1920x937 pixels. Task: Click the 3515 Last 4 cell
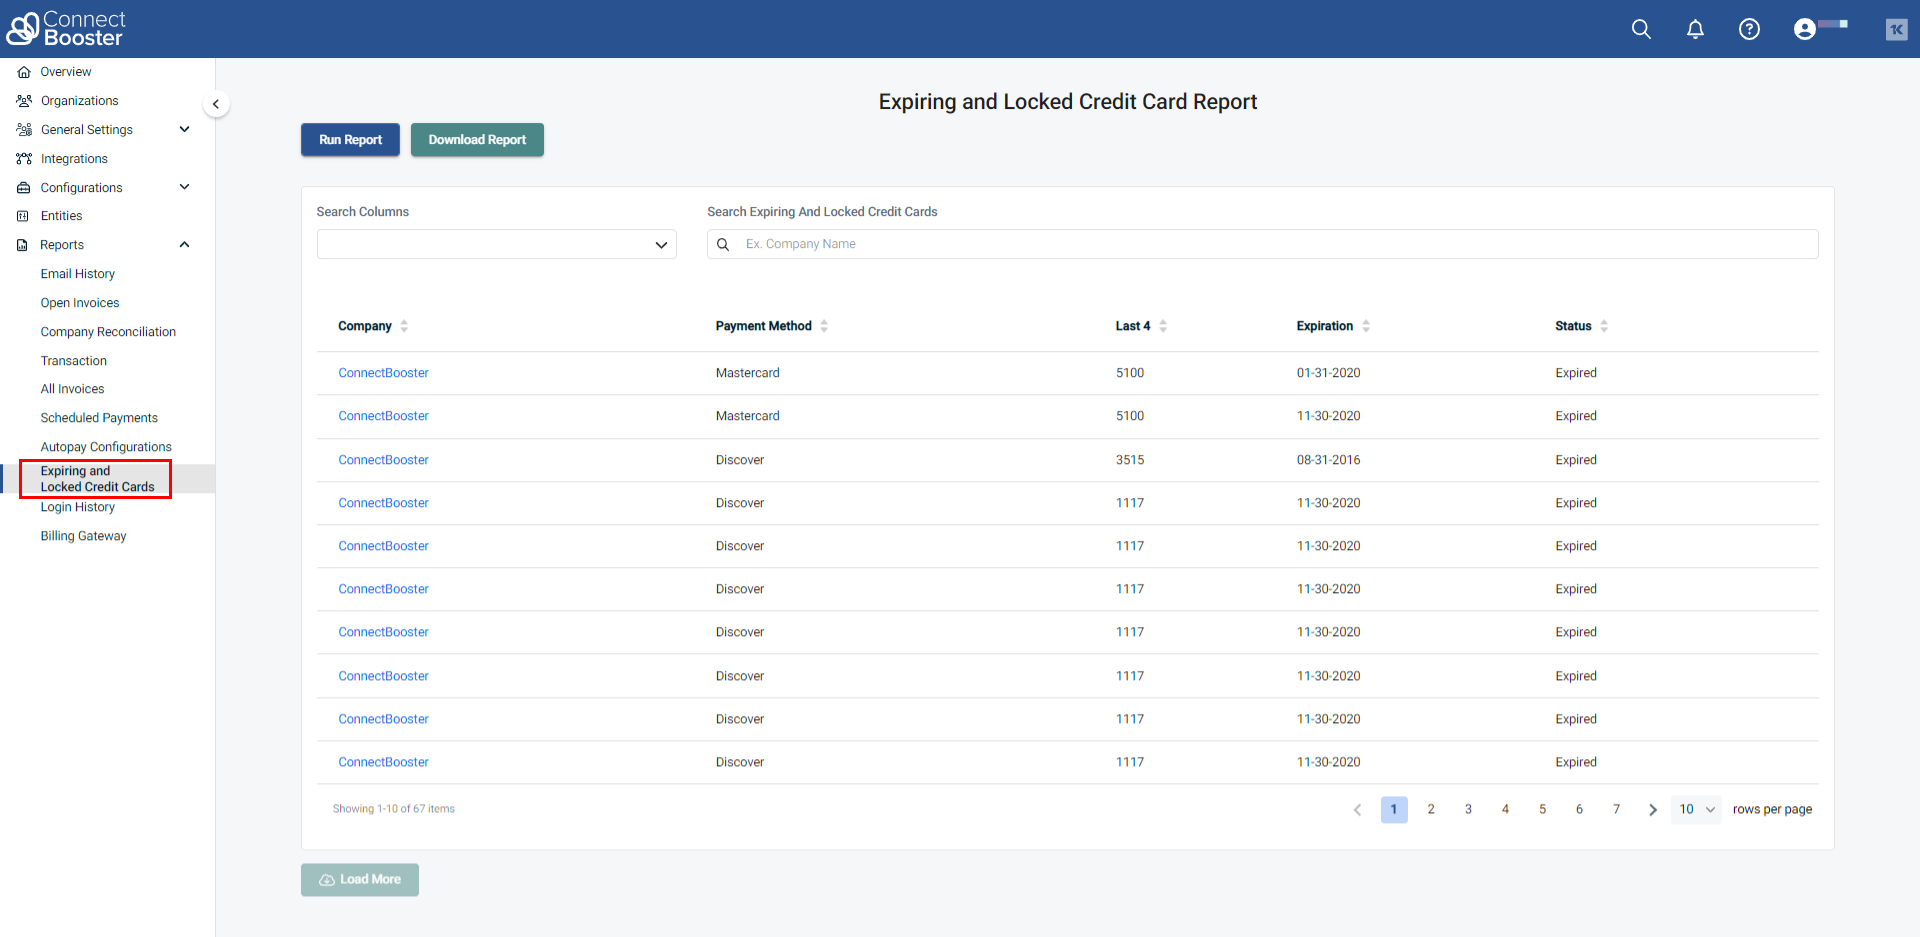click(1130, 460)
